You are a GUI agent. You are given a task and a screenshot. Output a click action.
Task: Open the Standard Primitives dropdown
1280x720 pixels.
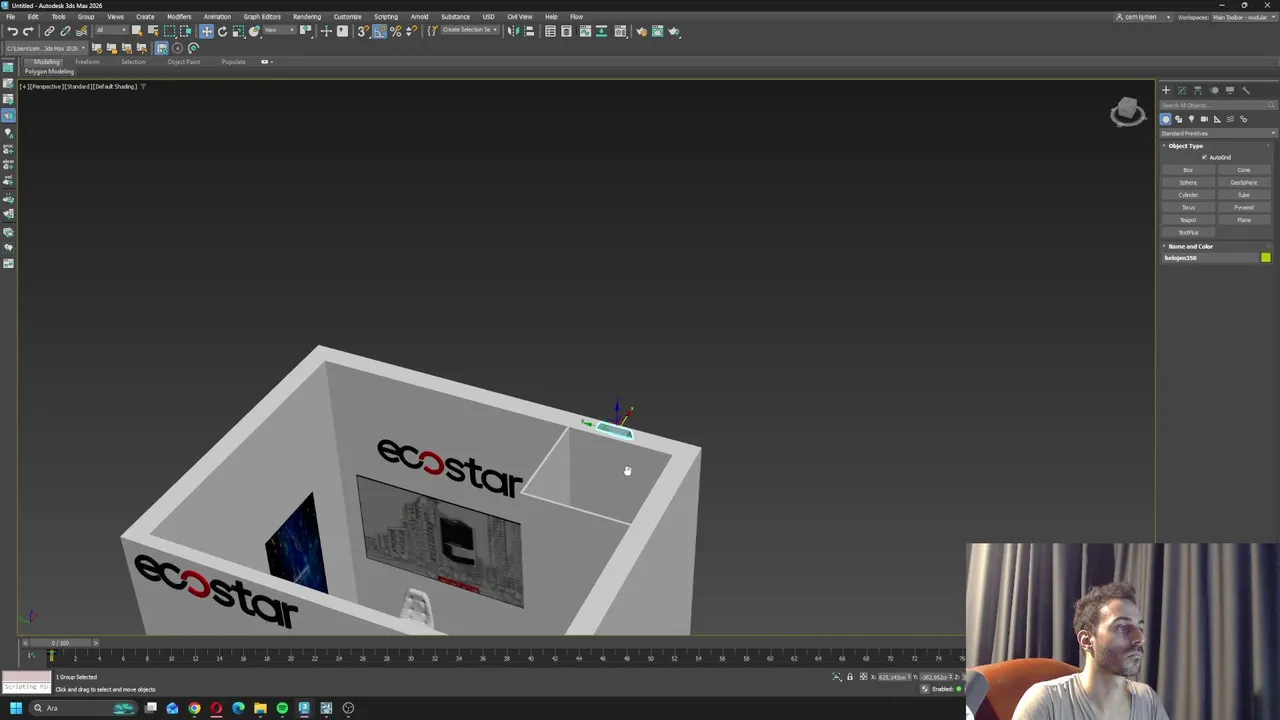click(1218, 133)
